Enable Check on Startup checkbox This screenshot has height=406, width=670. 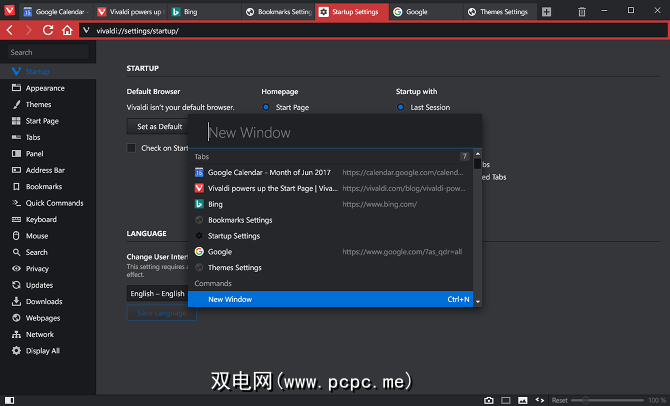tap(131, 148)
